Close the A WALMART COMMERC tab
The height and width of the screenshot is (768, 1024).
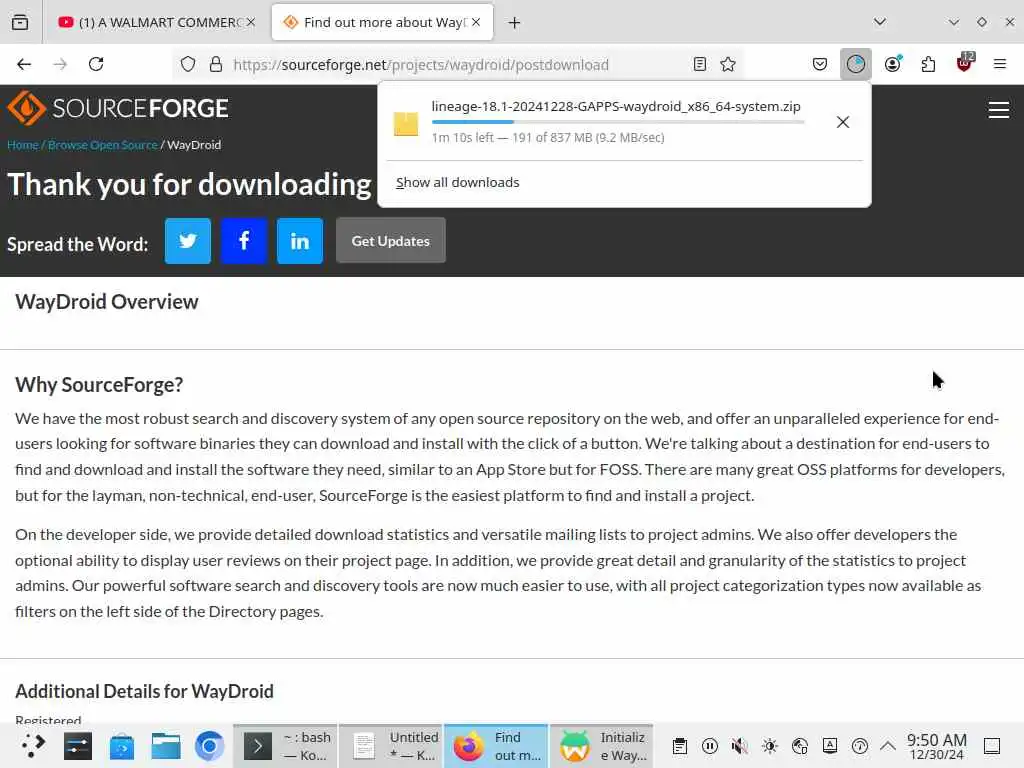251,22
